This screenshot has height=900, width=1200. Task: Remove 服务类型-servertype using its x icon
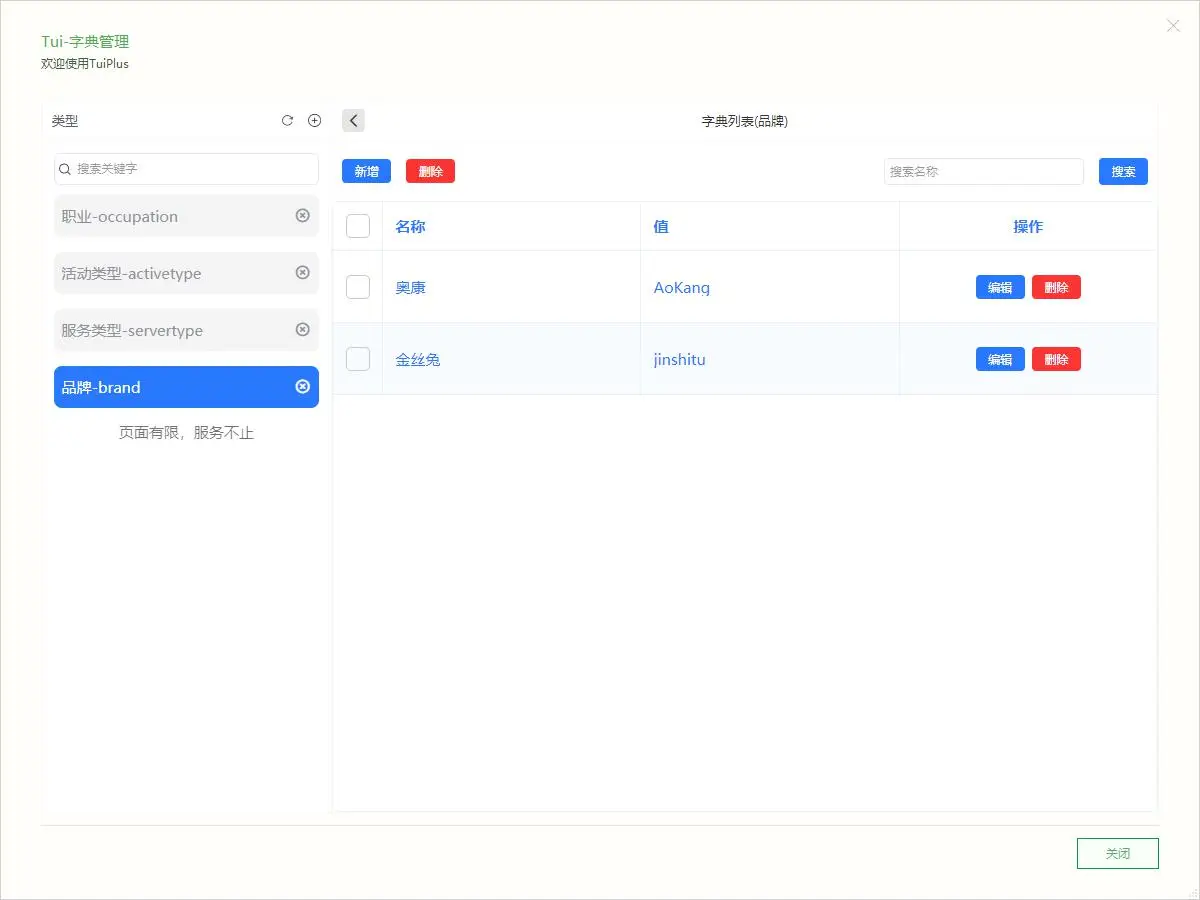pyautogui.click(x=302, y=330)
